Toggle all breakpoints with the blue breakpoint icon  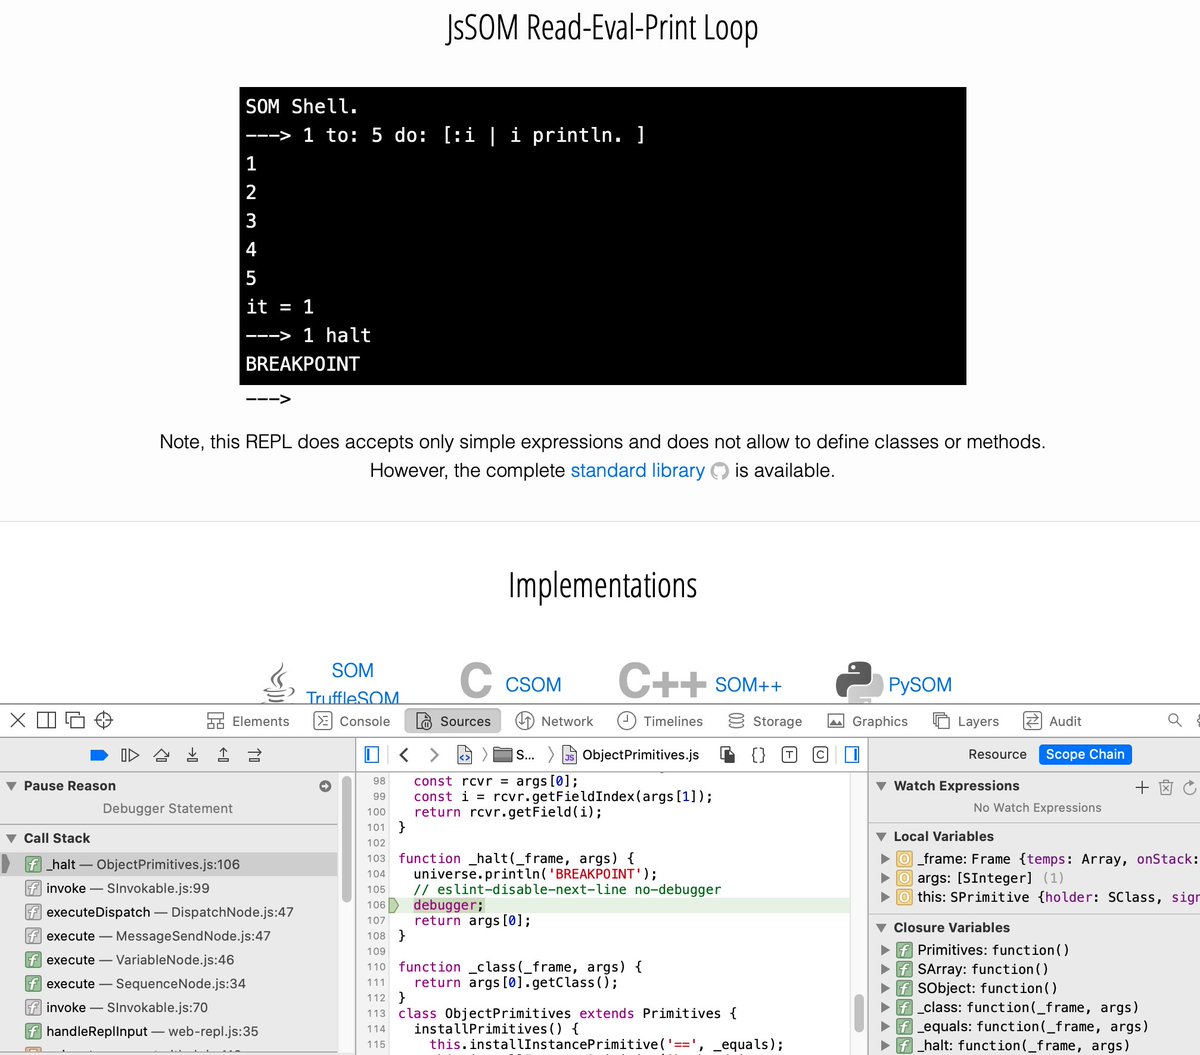98,755
